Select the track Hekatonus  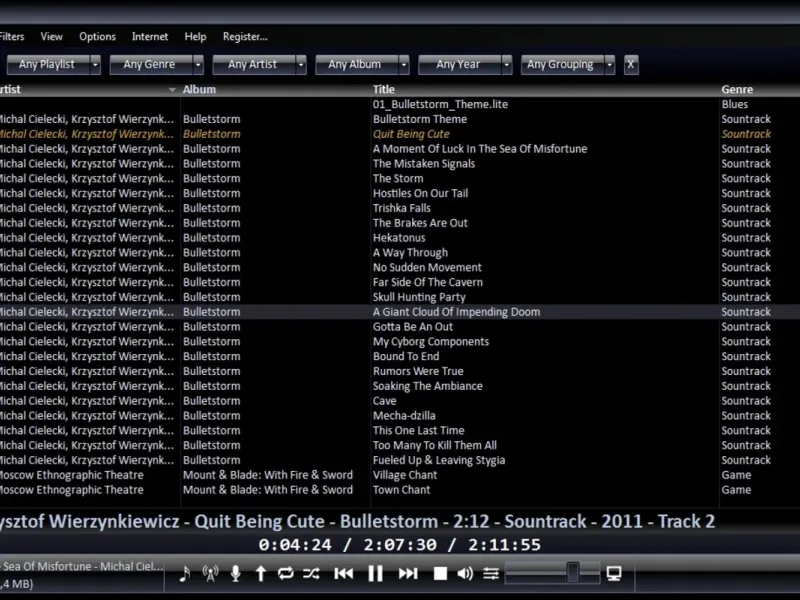(399, 238)
